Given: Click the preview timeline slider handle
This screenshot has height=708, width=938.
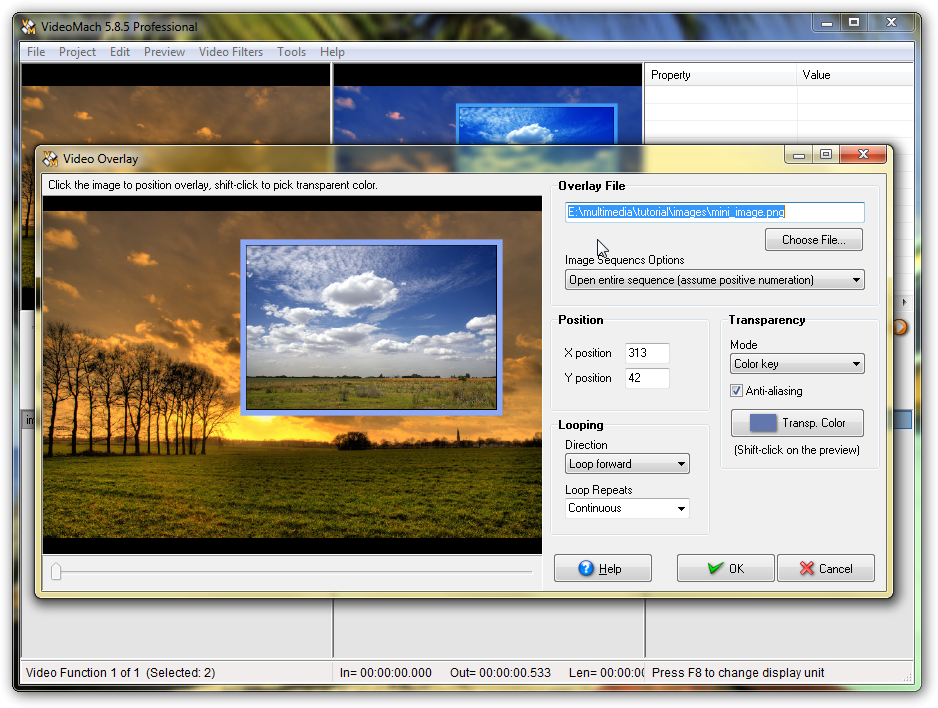Looking at the screenshot, I should point(56,571).
